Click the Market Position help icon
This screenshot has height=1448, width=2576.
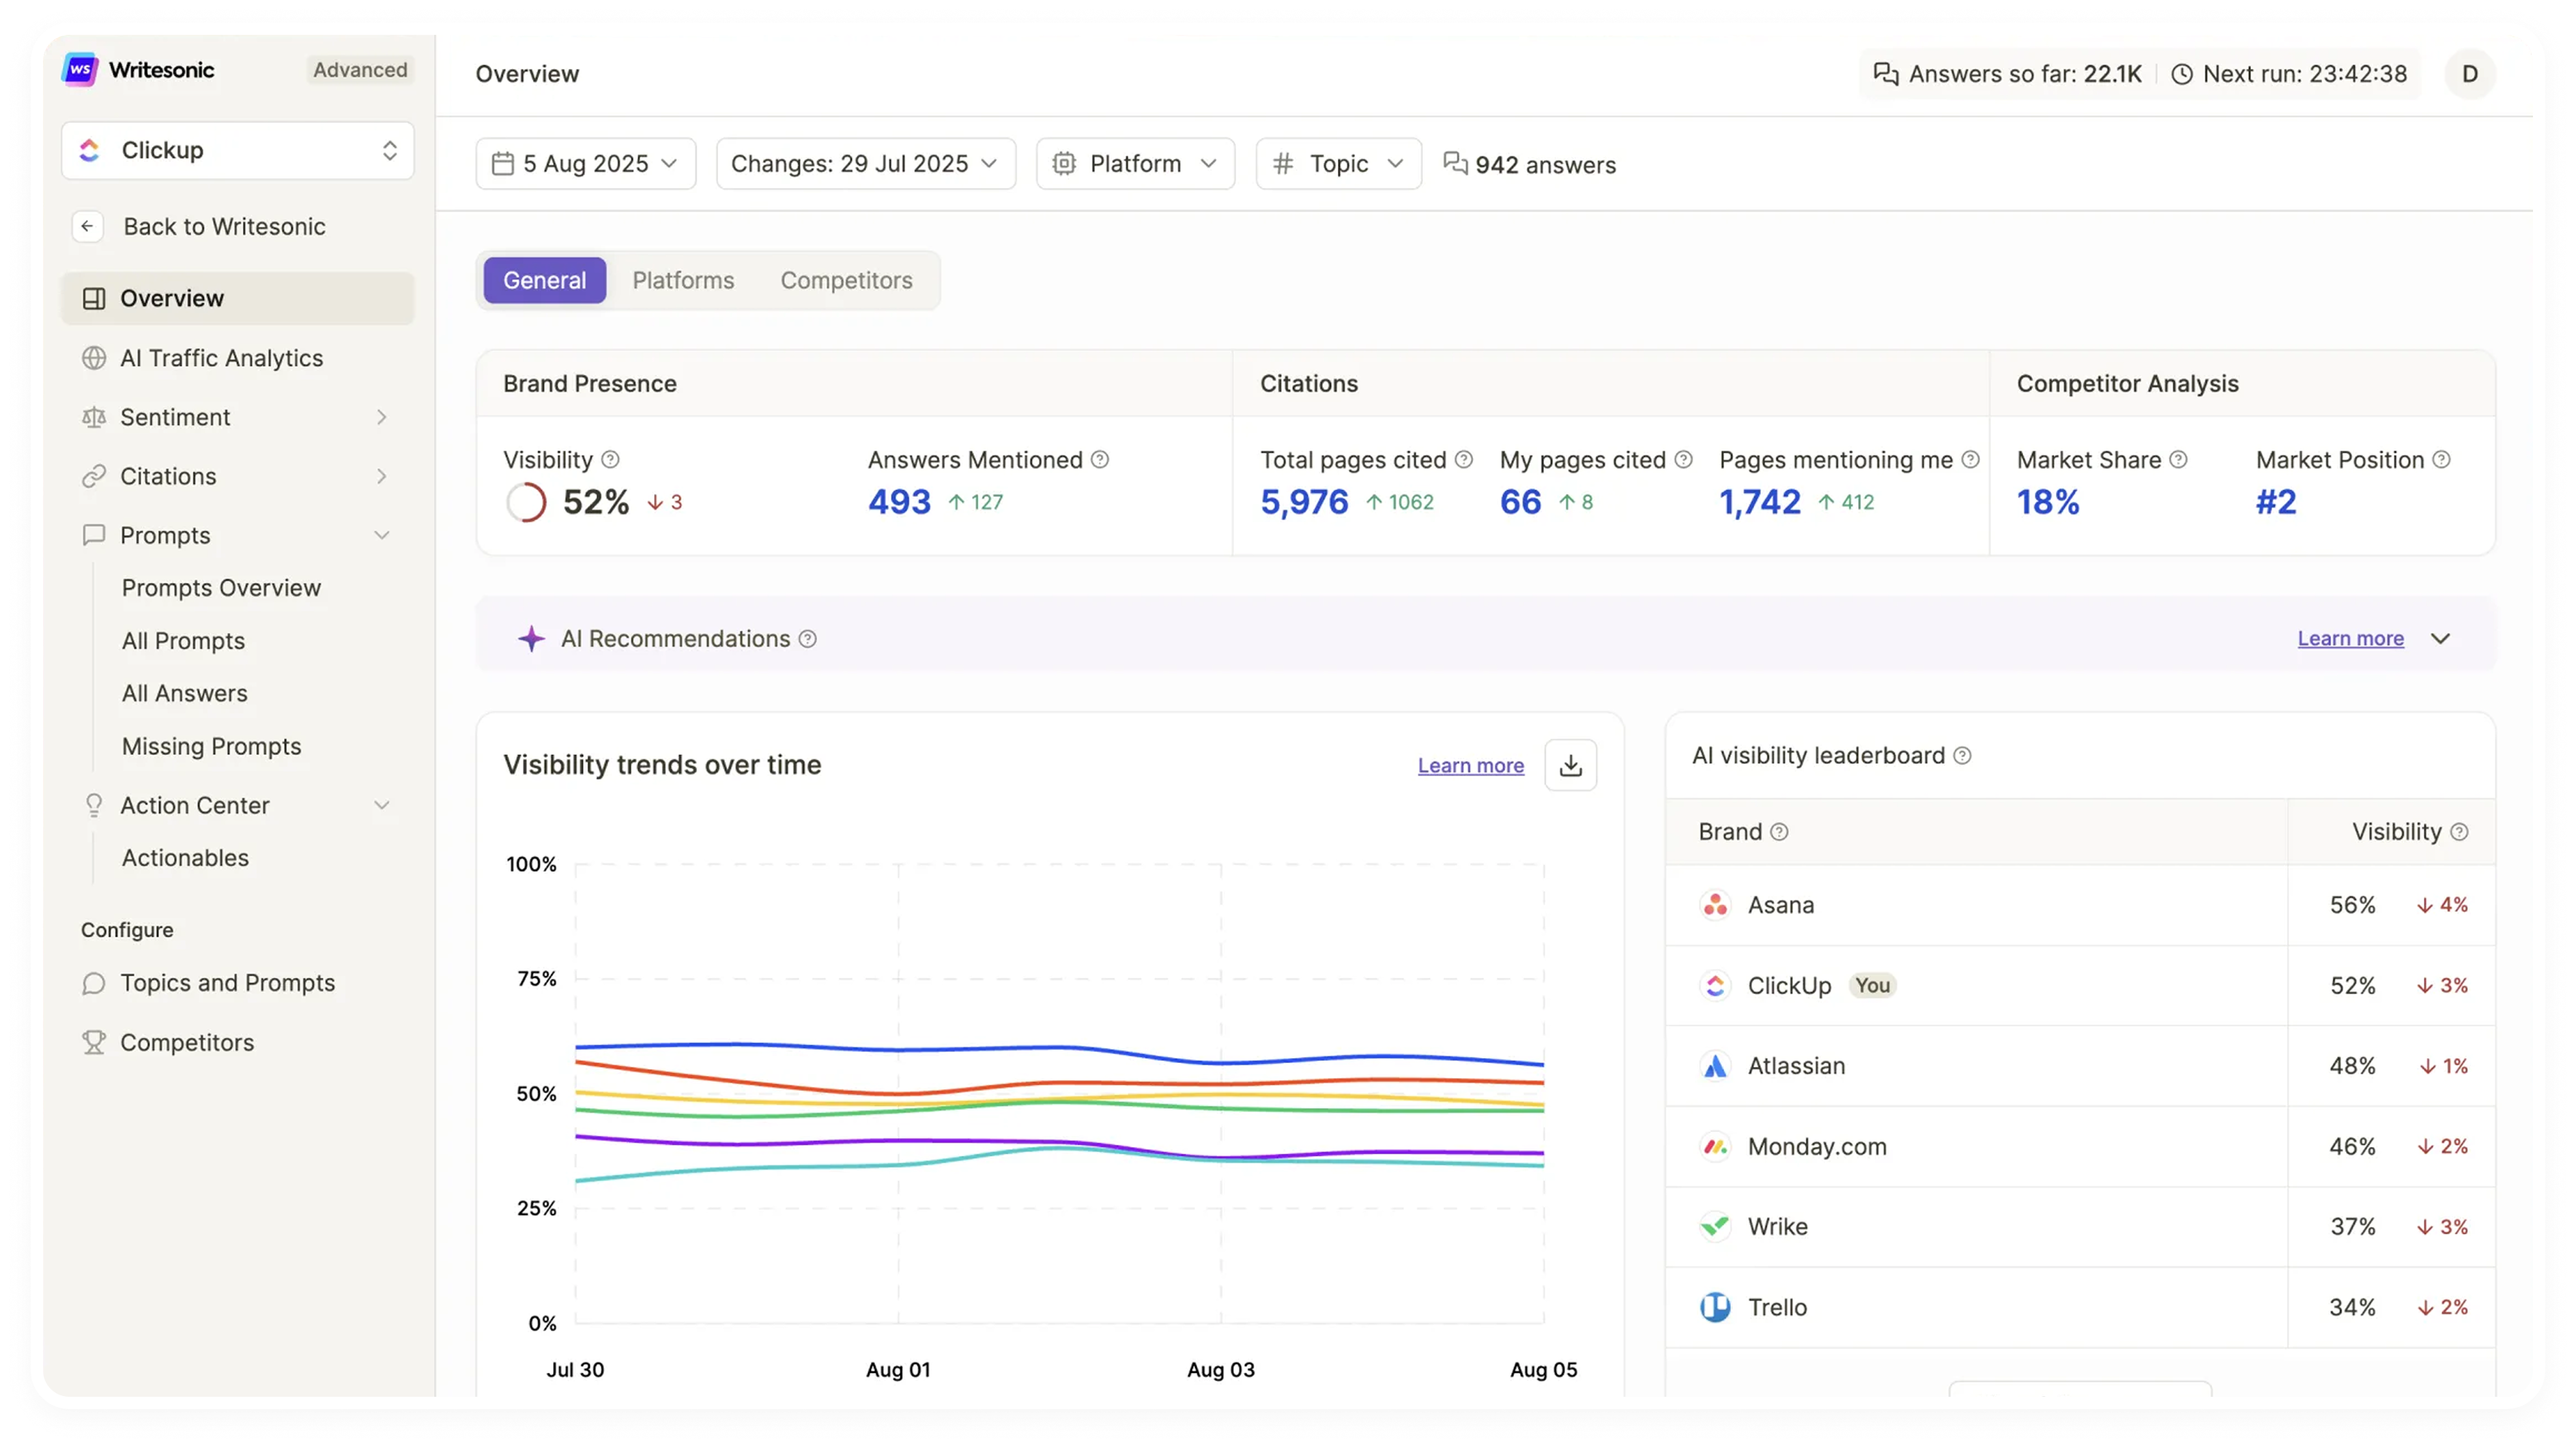point(2441,459)
